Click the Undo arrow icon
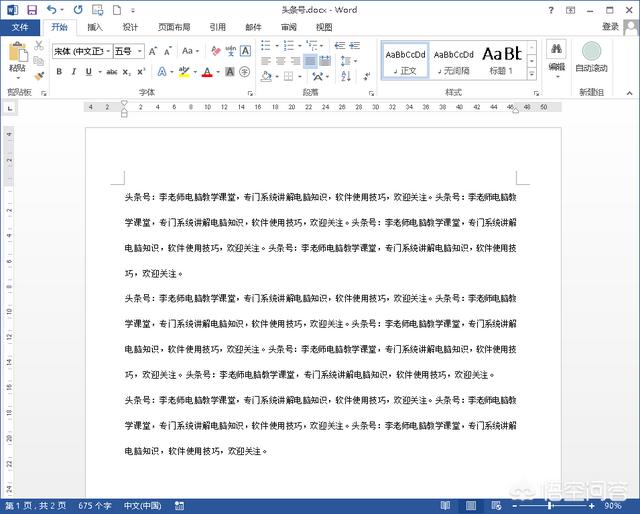 52,9
